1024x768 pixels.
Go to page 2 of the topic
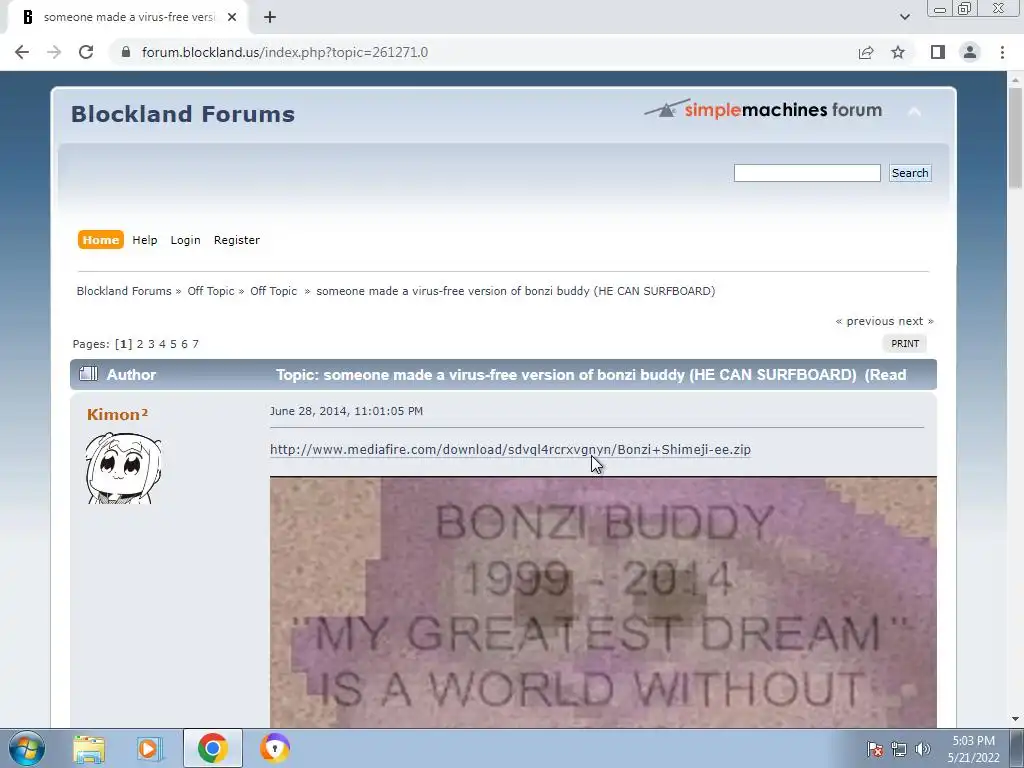(x=140, y=344)
